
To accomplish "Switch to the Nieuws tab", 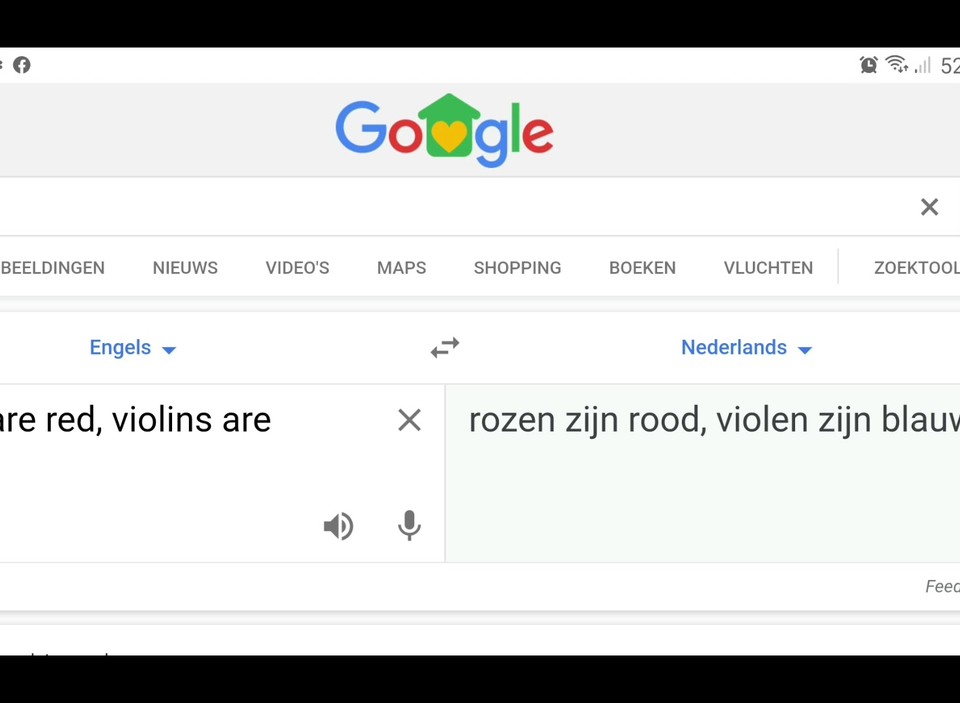I will click(x=185, y=268).
